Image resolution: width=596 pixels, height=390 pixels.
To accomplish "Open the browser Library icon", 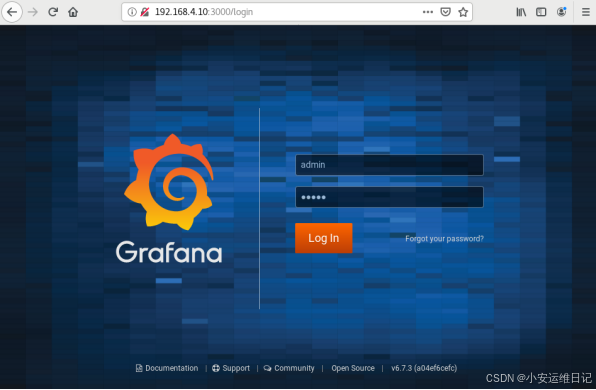I will pos(521,12).
